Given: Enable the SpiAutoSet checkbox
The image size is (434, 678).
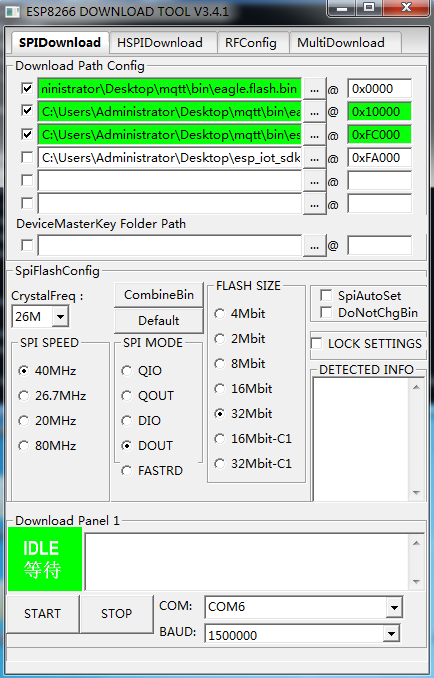Looking at the screenshot, I should [326, 296].
